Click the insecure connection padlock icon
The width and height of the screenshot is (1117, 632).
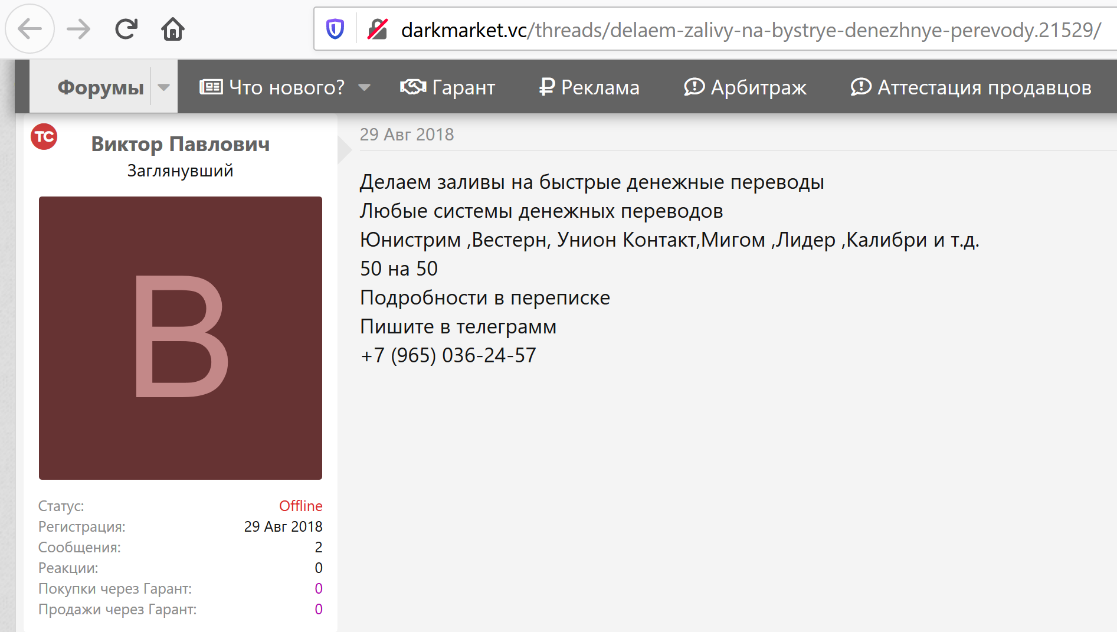378,29
